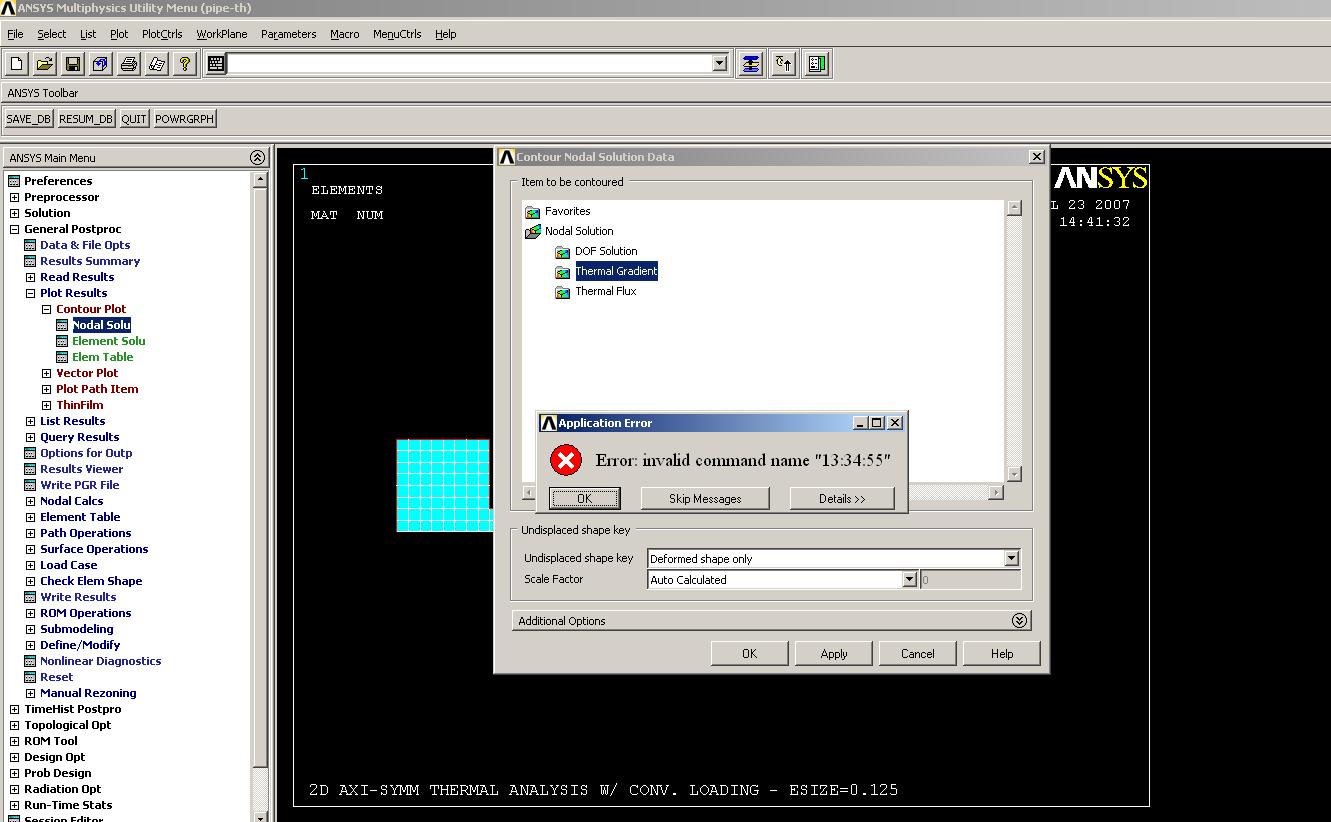Click the Reset Picking icon
The height and width of the screenshot is (822, 1331).
(x=784, y=64)
